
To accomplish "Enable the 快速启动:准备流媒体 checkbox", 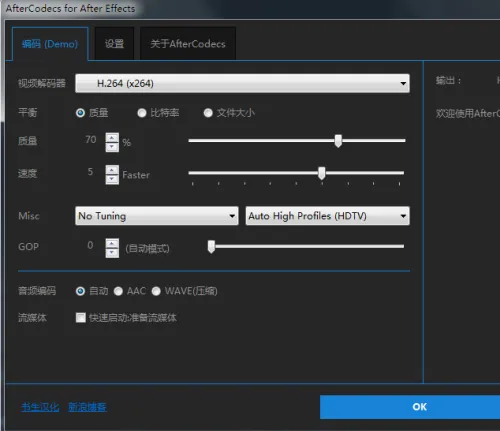I will 81,317.
